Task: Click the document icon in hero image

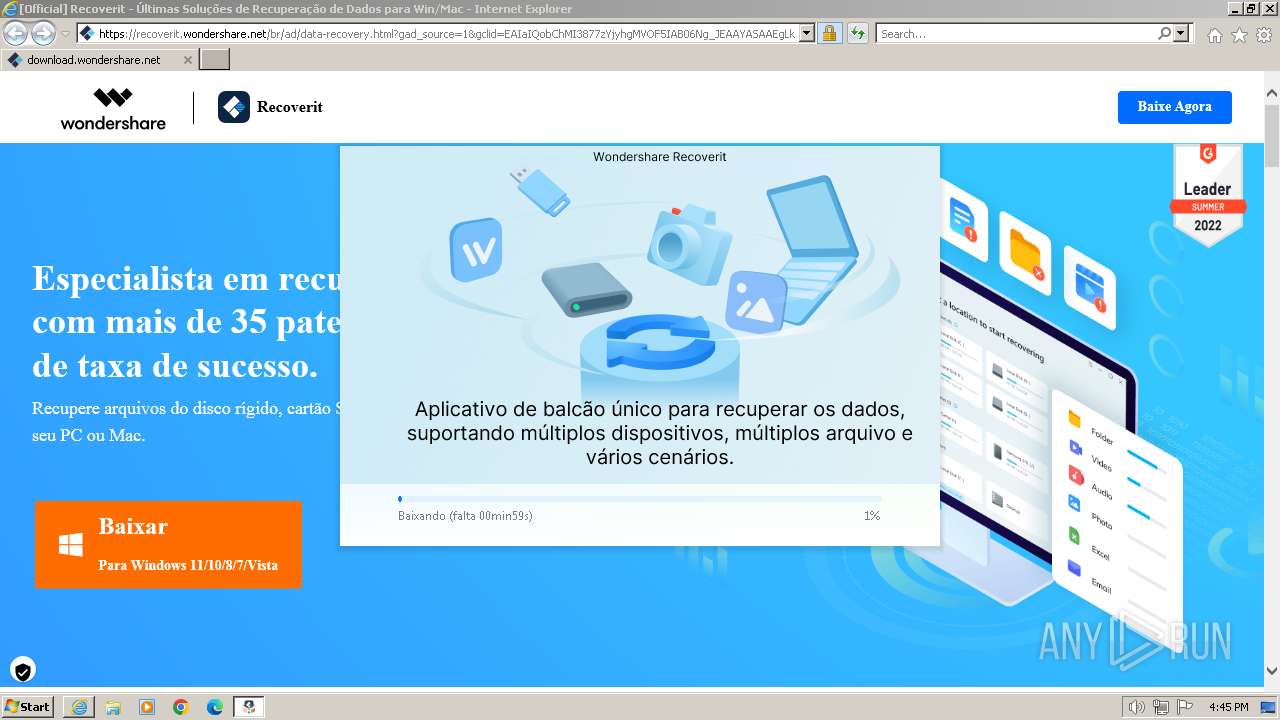Action: point(964,218)
